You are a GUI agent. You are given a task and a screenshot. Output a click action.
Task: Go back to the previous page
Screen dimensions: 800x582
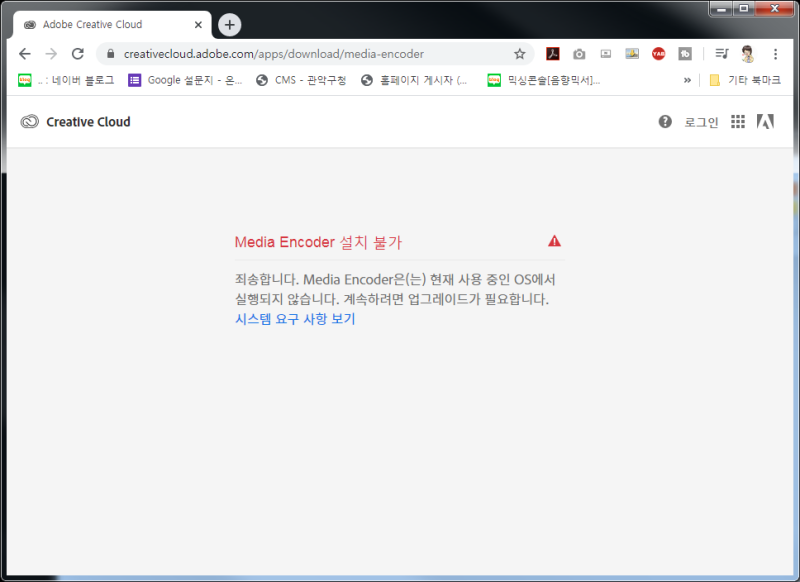[x=24, y=54]
